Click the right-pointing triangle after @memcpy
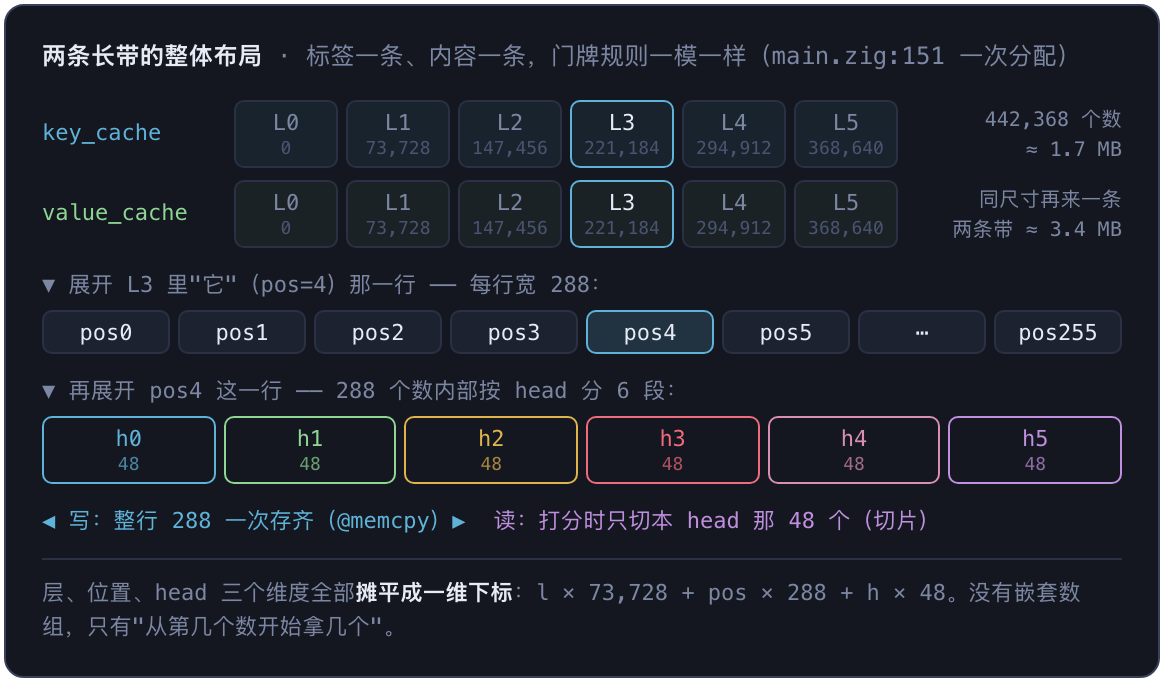Image resolution: width=1164 pixels, height=682 pixels. 459,522
